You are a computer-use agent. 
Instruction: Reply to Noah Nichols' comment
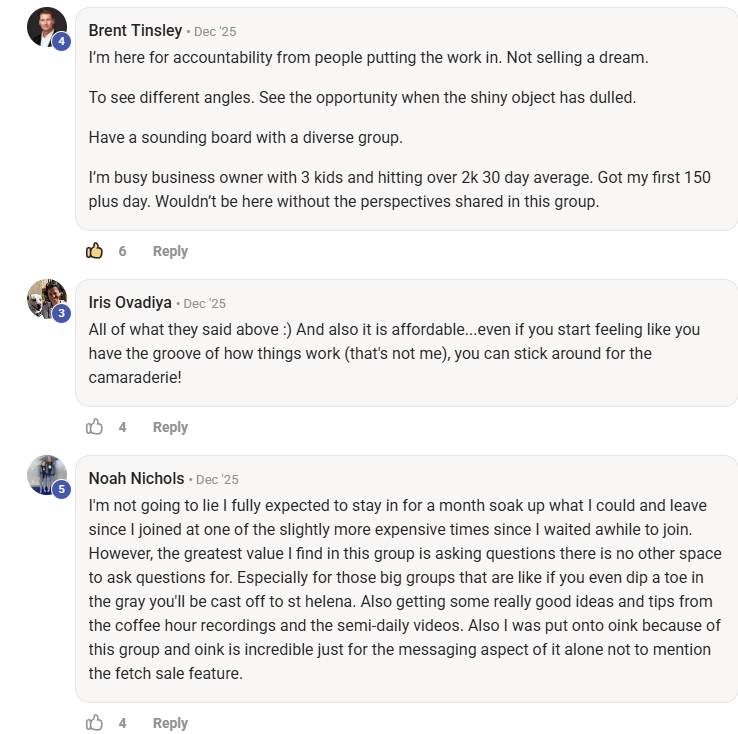coord(170,723)
